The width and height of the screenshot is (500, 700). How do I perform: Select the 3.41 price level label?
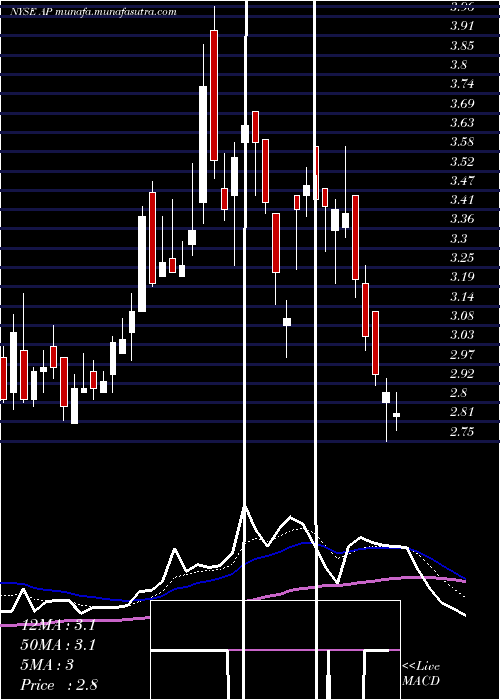pyautogui.click(x=461, y=200)
